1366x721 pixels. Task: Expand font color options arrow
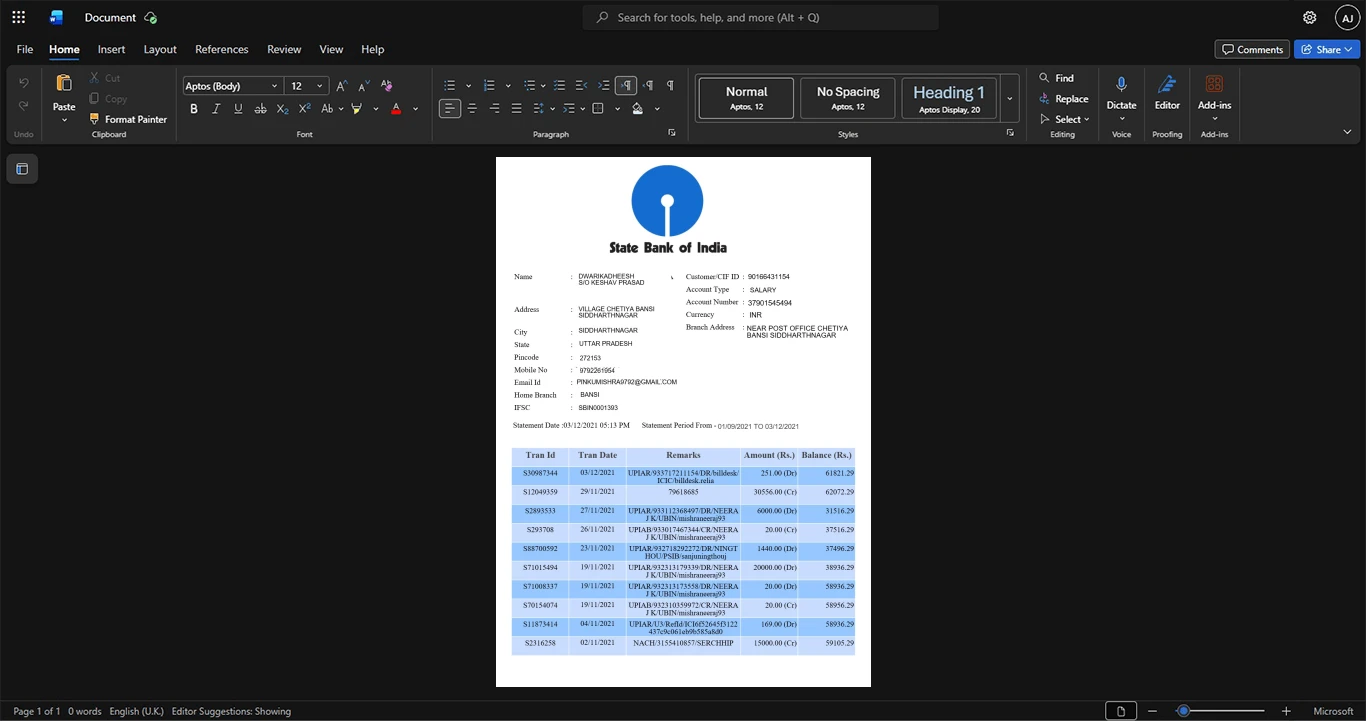415,108
